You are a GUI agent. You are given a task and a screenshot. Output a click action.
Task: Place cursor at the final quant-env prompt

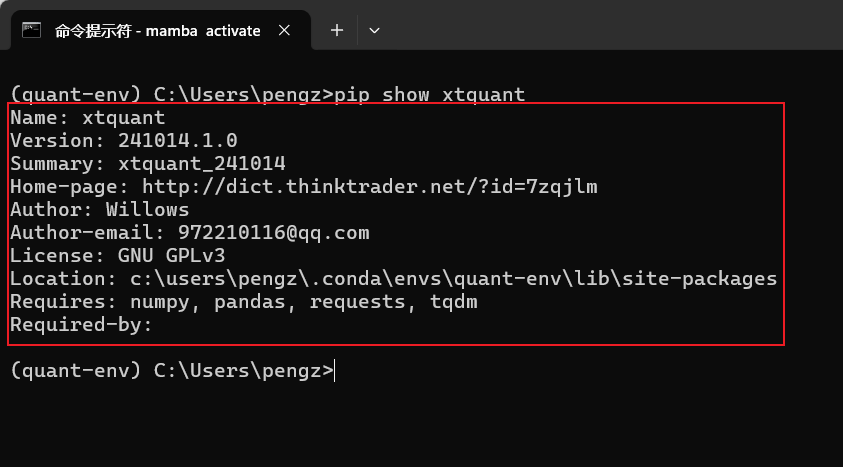click(x=173, y=371)
